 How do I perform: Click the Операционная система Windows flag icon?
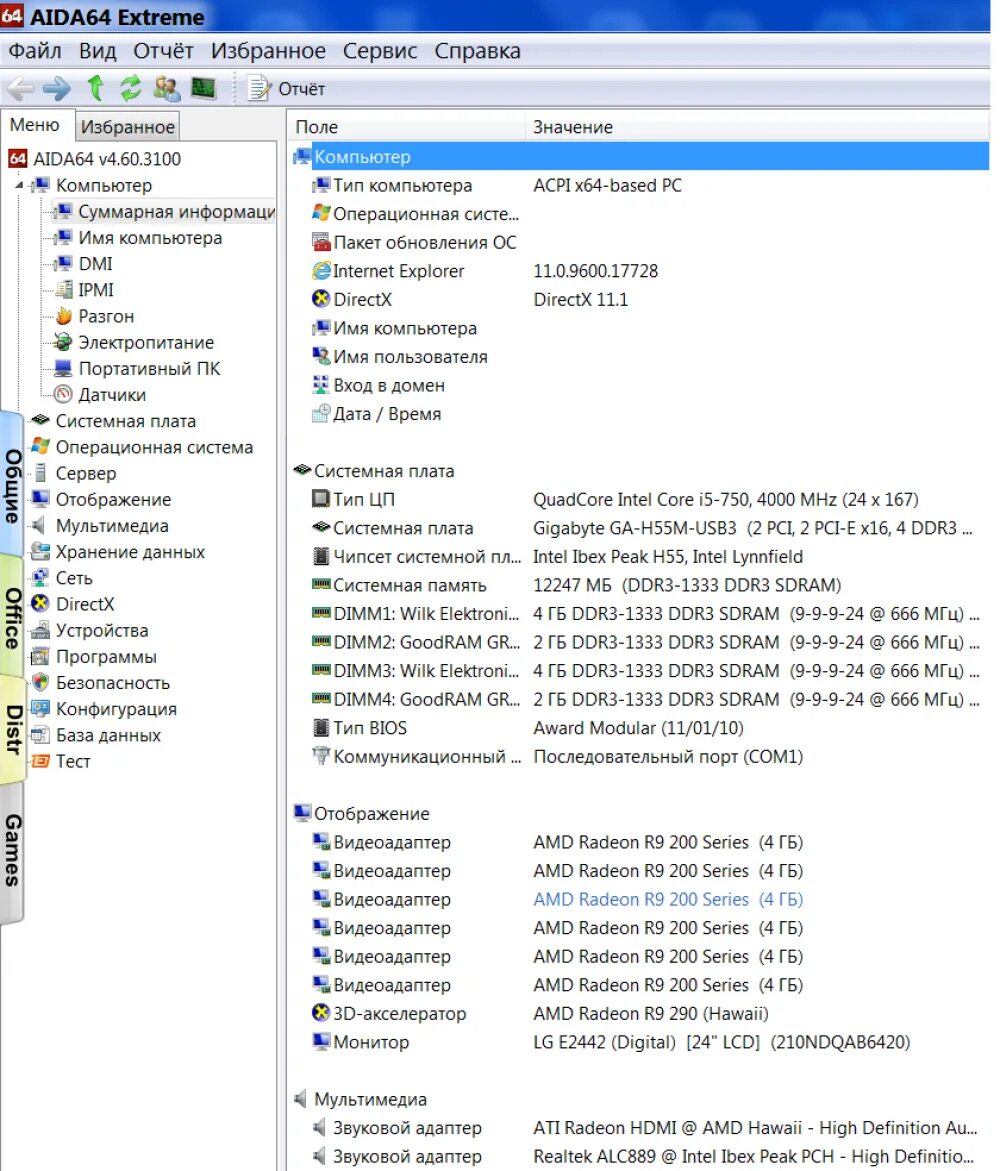point(41,447)
